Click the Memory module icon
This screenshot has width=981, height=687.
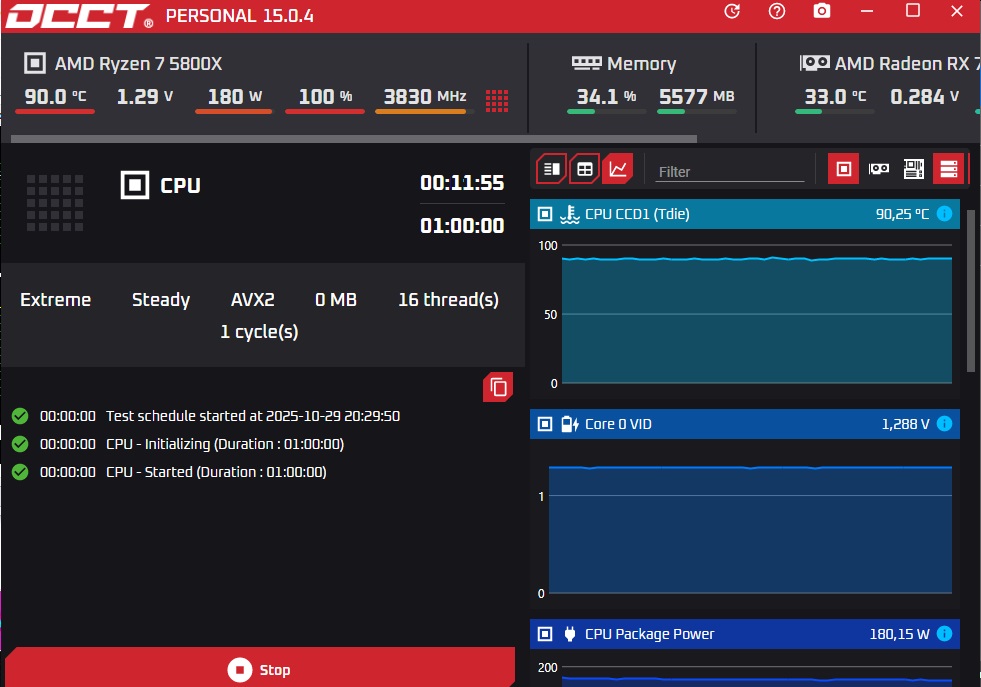coord(586,63)
